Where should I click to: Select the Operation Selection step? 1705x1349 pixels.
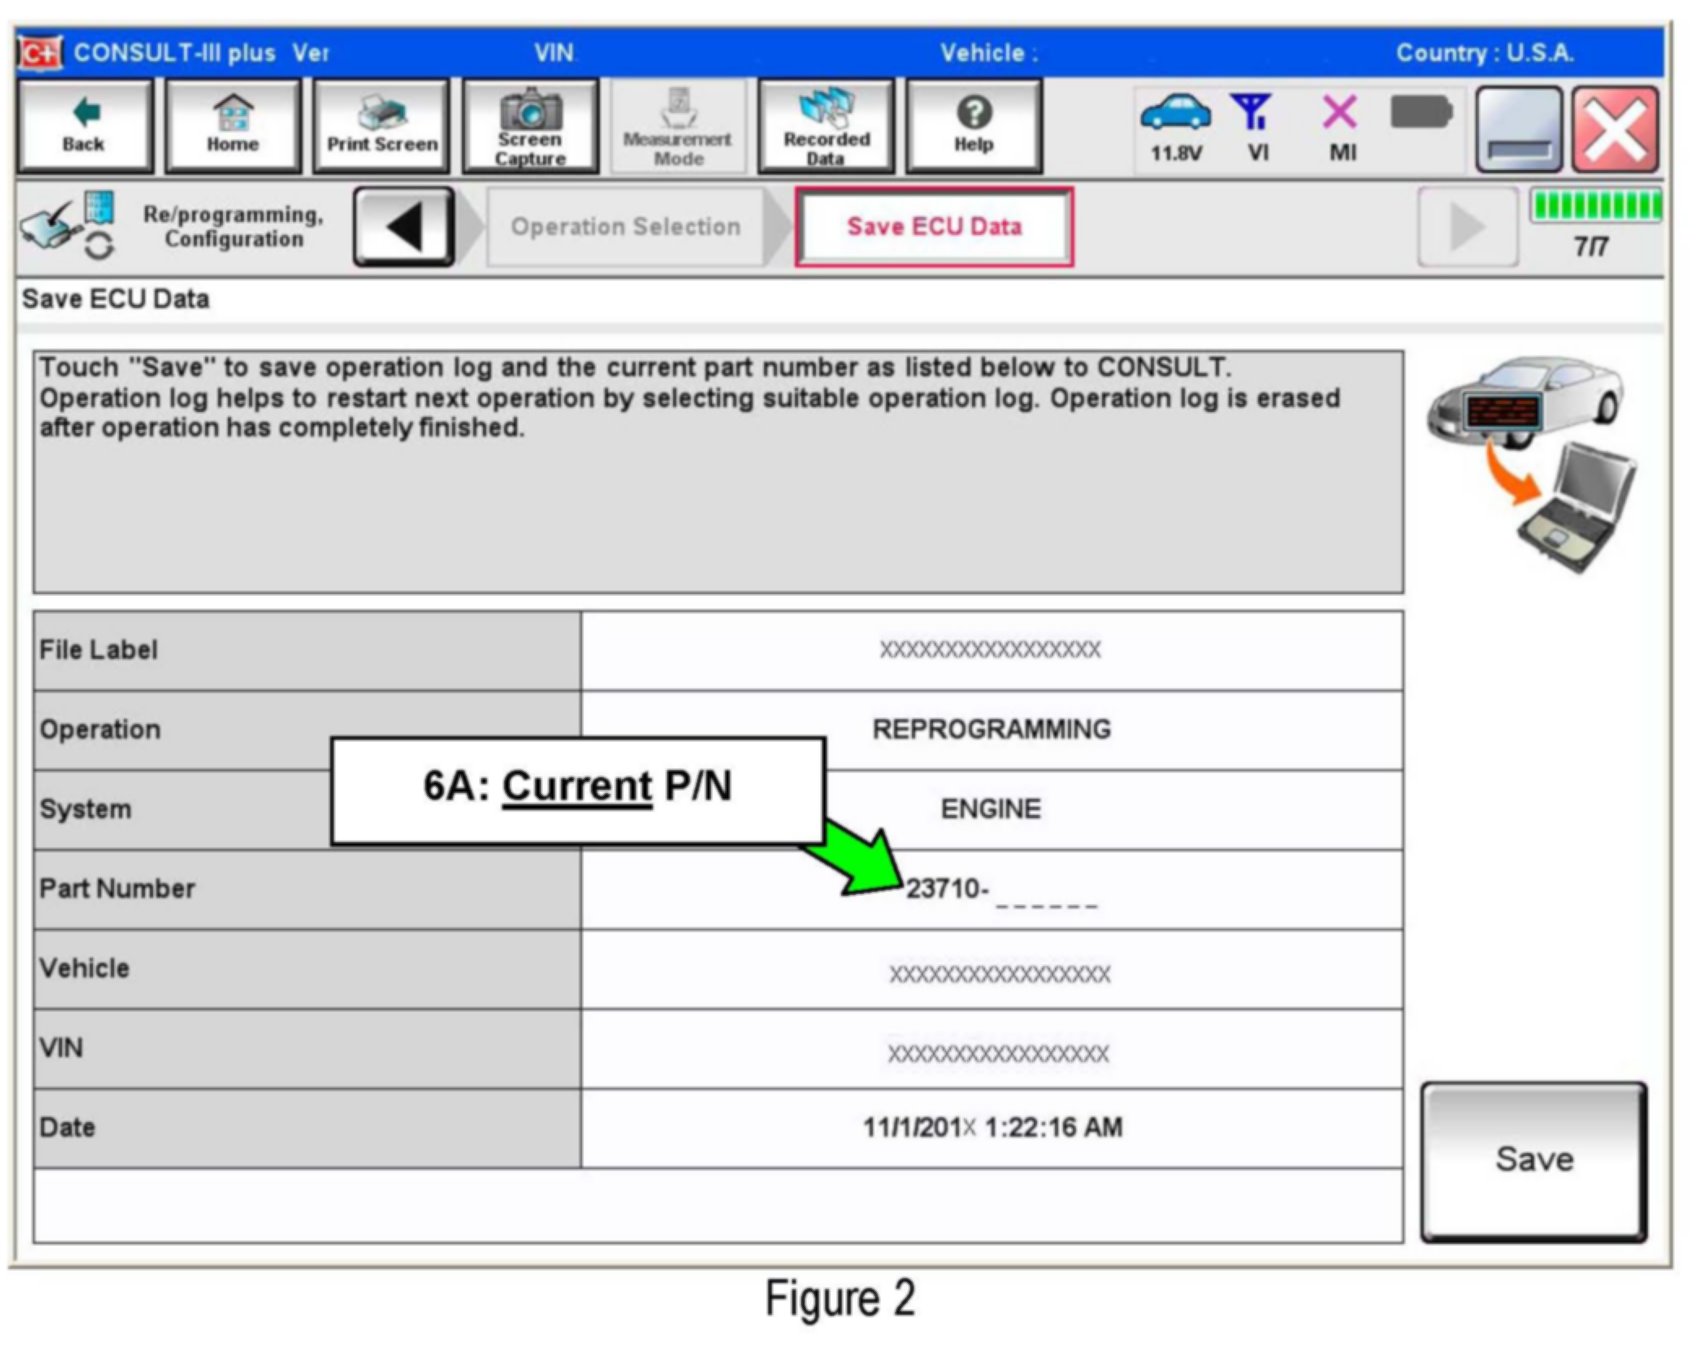coord(626,227)
